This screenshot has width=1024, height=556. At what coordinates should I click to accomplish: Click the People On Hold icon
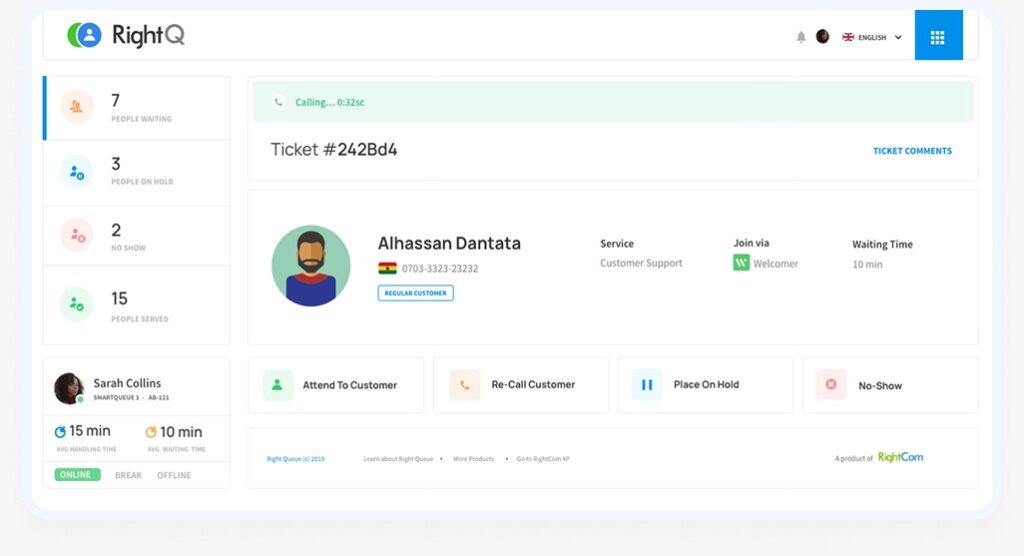pos(77,172)
